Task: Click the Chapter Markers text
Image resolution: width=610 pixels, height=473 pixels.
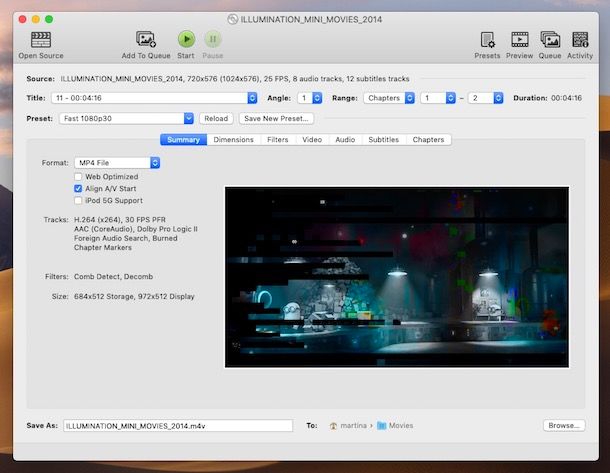Action: (x=103, y=248)
